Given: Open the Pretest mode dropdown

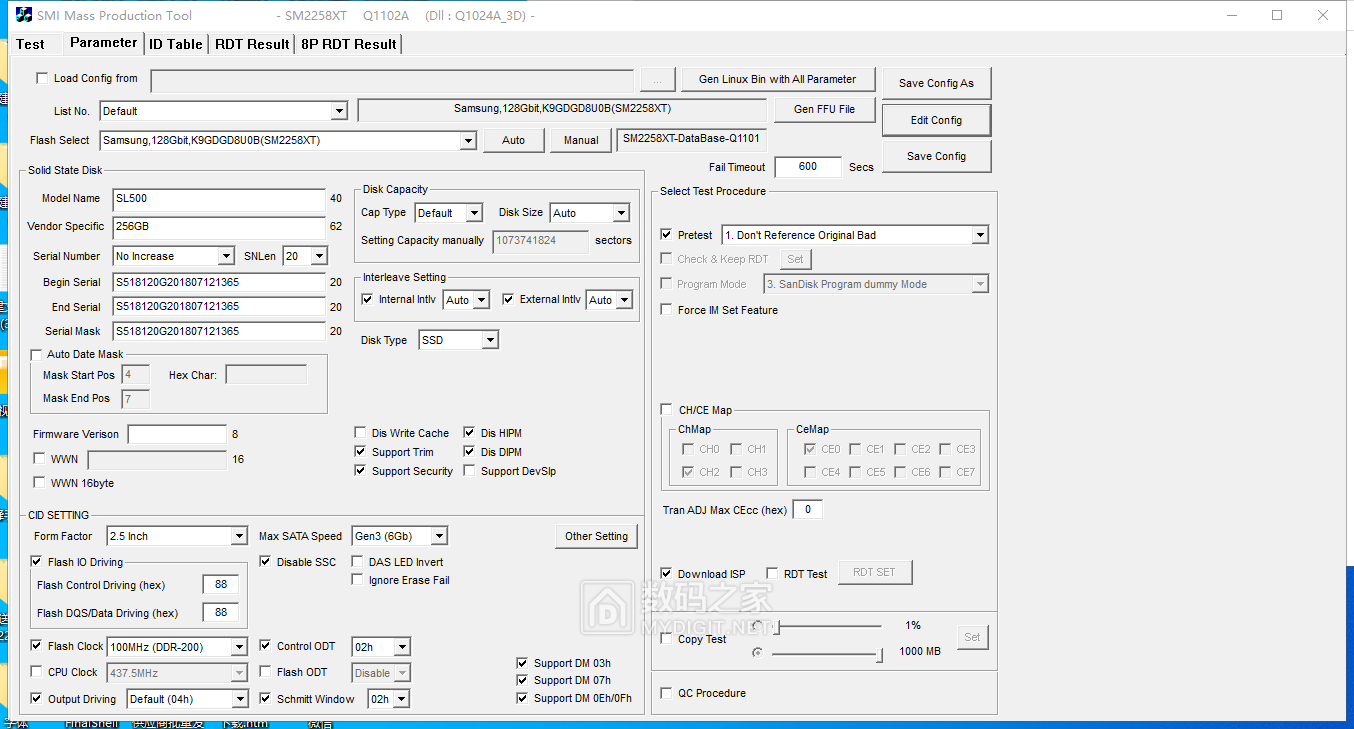Looking at the screenshot, I should [980, 236].
